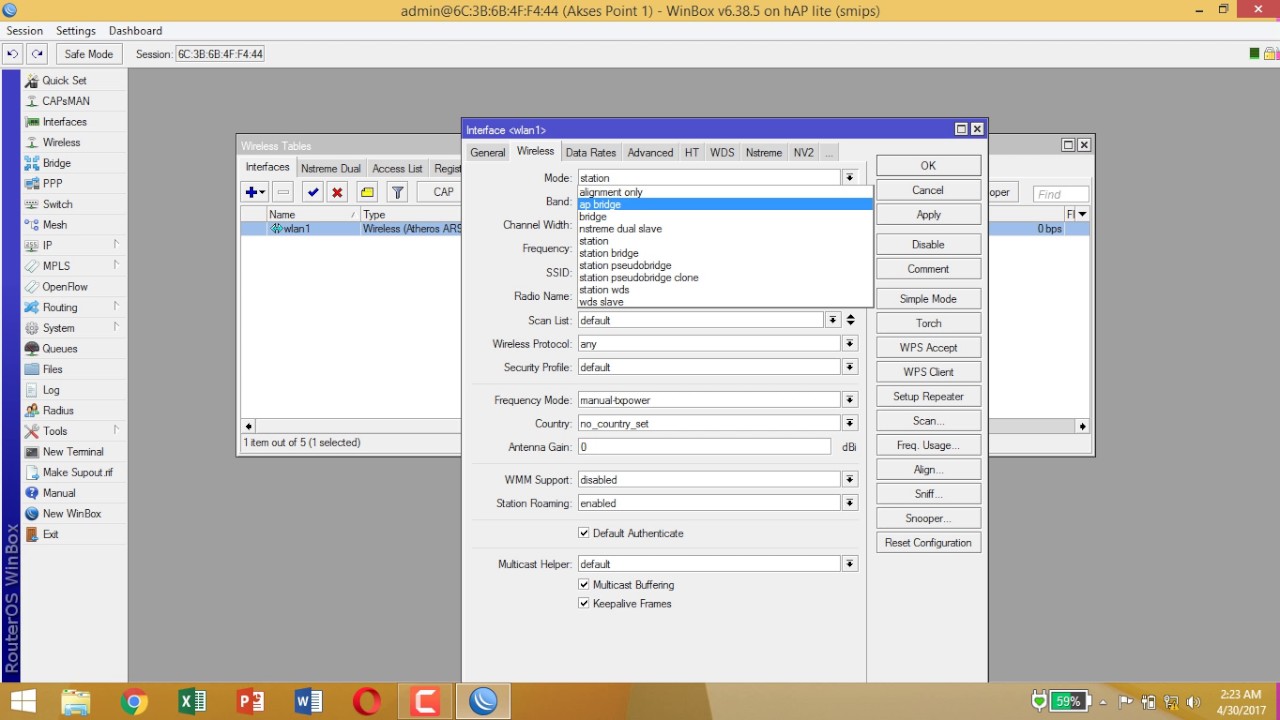
Task: Click the undo arrow in top toolbar
Action: [13, 54]
